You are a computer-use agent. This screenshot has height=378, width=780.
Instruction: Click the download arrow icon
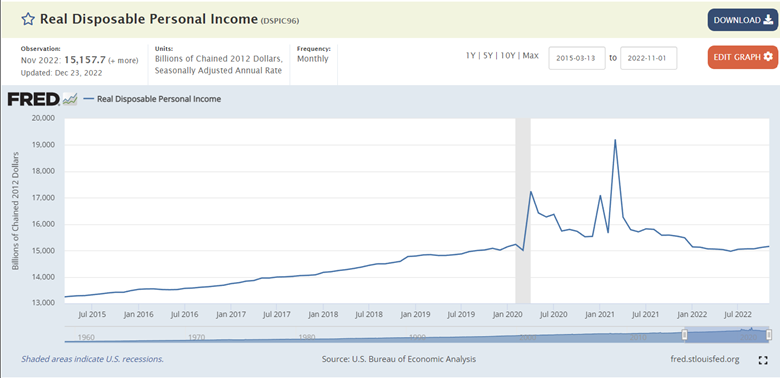[x=768, y=20]
